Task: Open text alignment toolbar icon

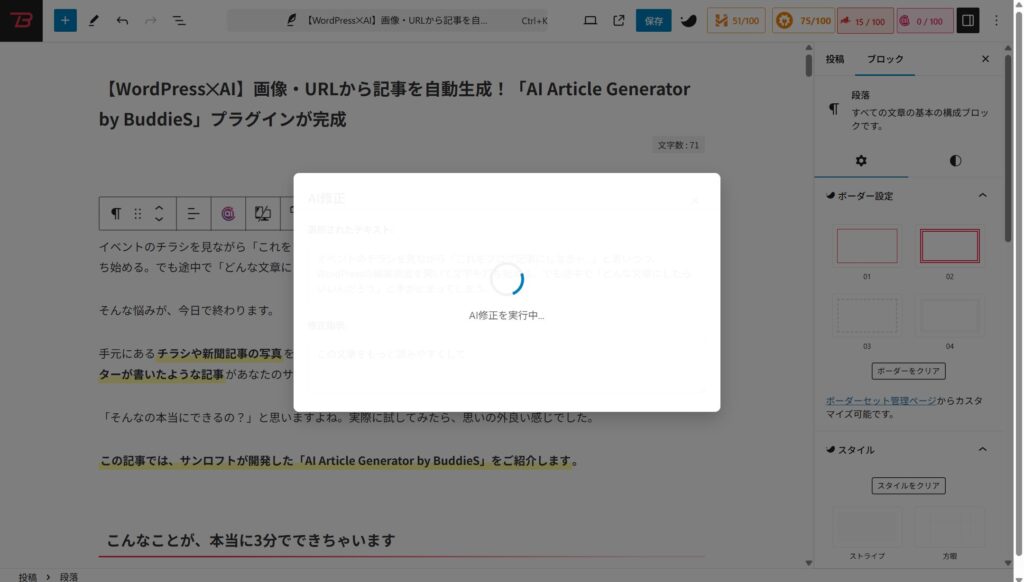Action: 193,214
